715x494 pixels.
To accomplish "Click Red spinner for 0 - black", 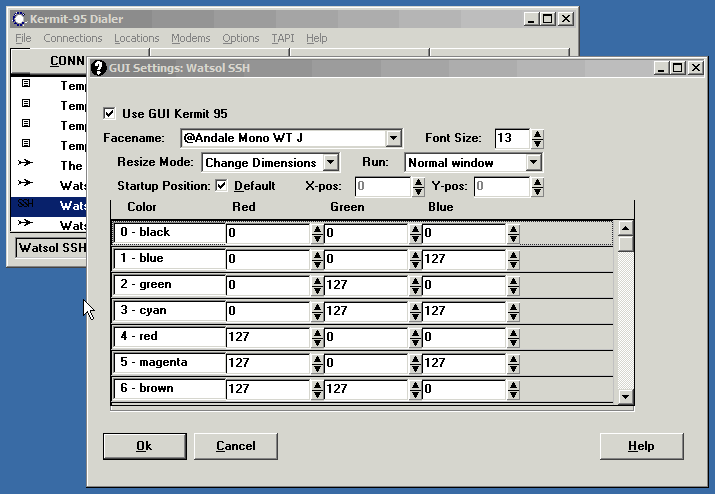I will (x=317, y=234).
